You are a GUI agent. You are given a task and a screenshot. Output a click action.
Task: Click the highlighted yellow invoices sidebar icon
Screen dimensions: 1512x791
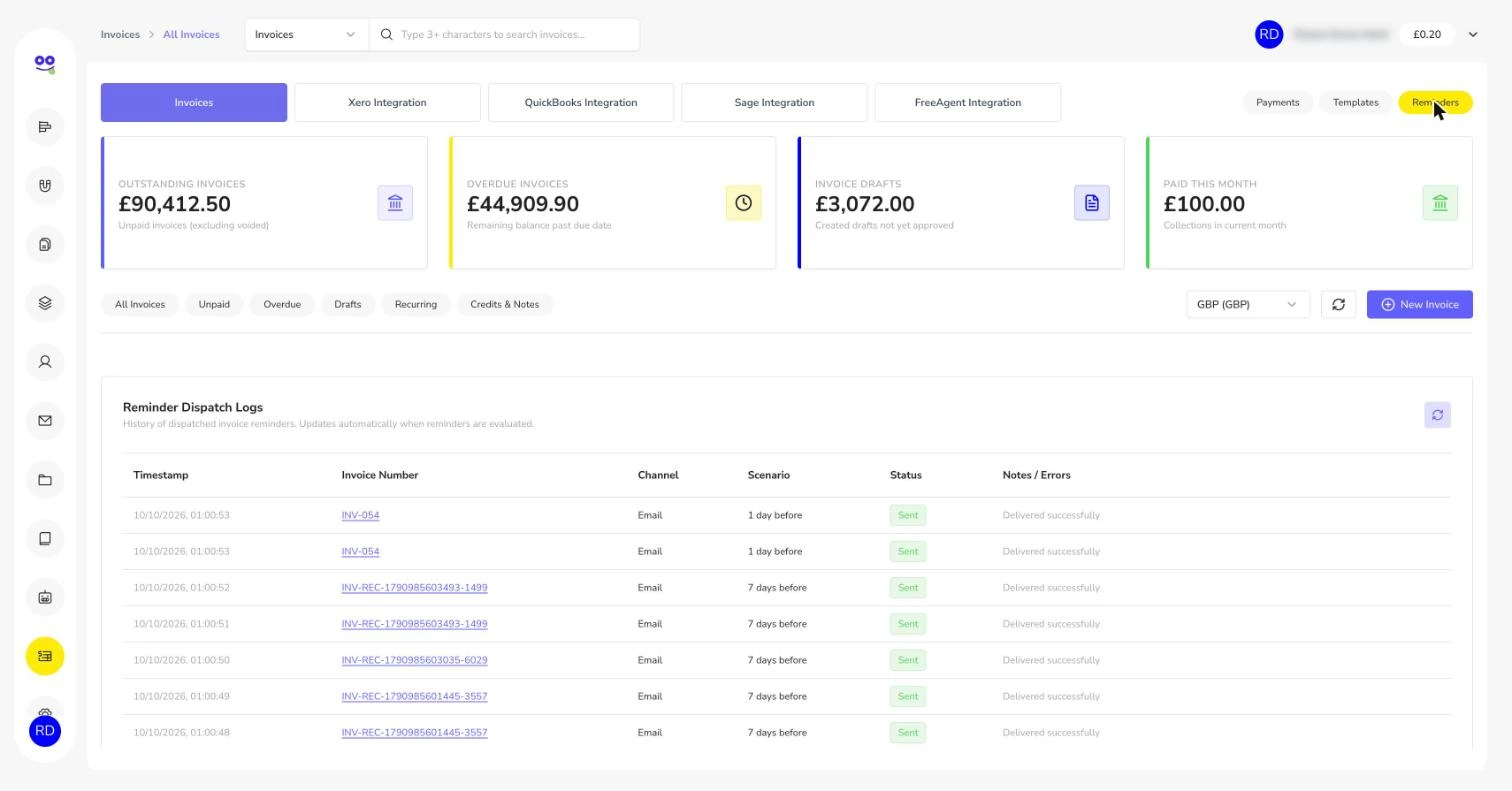(44, 656)
